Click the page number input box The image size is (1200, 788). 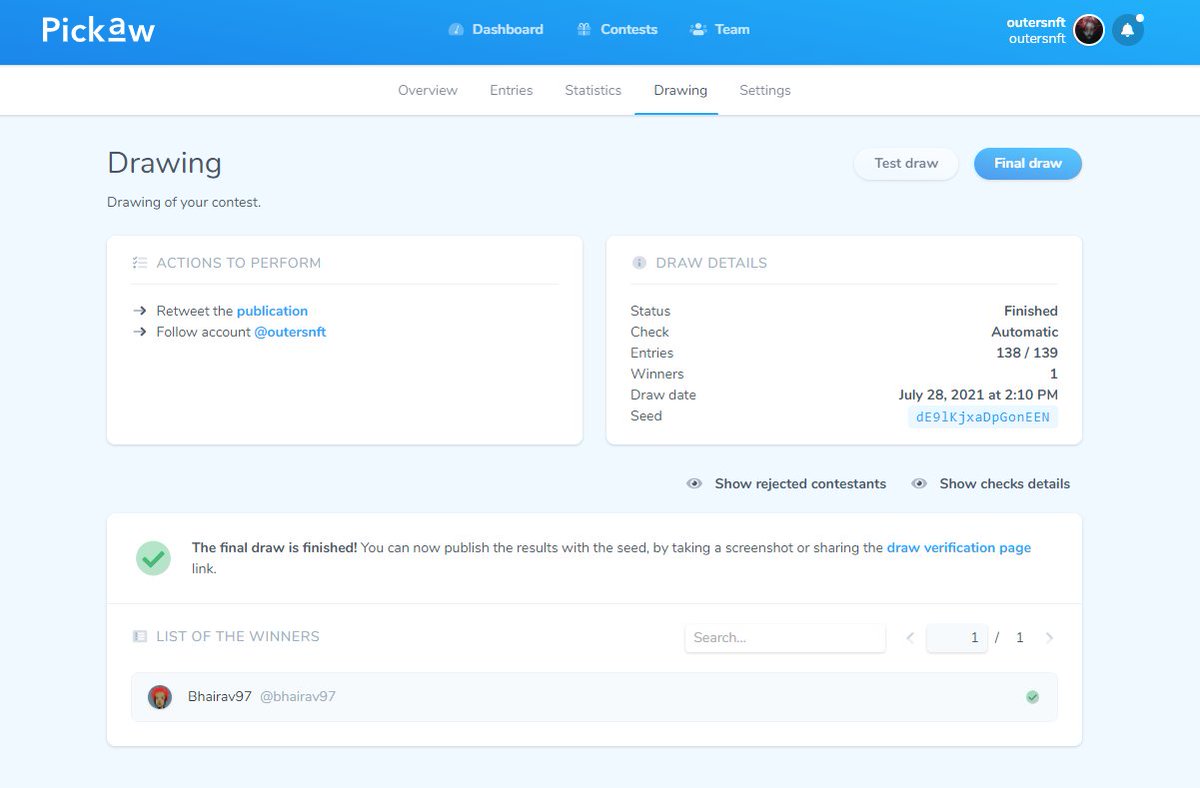click(957, 638)
